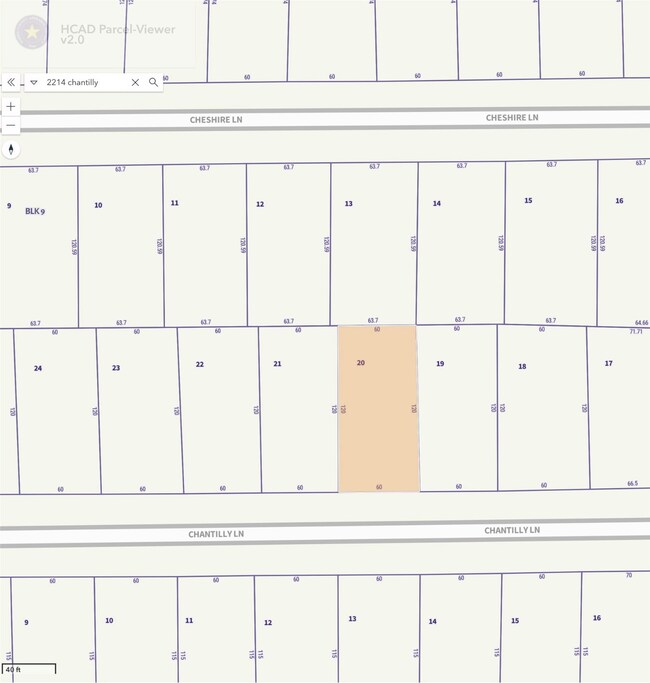Run search with the magnifying glass

pyautogui.click(x=153, y=82)
